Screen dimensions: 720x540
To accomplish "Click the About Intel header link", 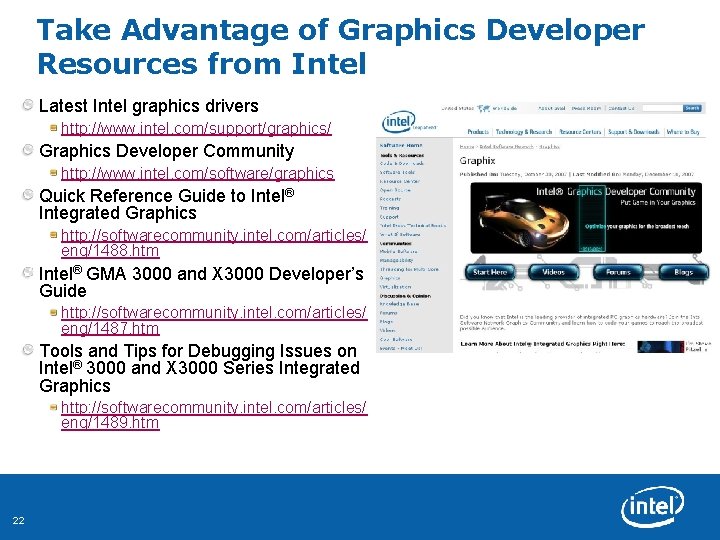I will pos(551,108).
